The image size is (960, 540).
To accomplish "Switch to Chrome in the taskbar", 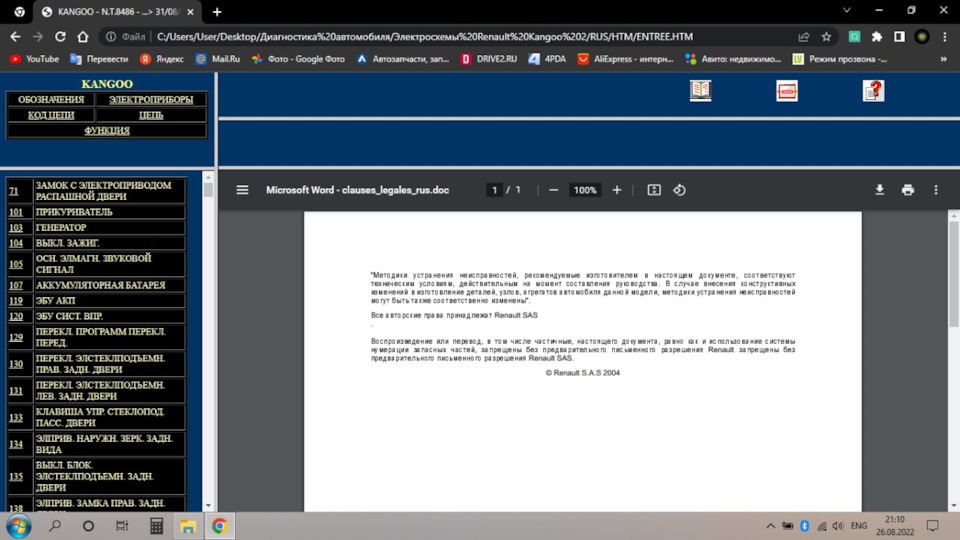I will [x=220, y=526].
